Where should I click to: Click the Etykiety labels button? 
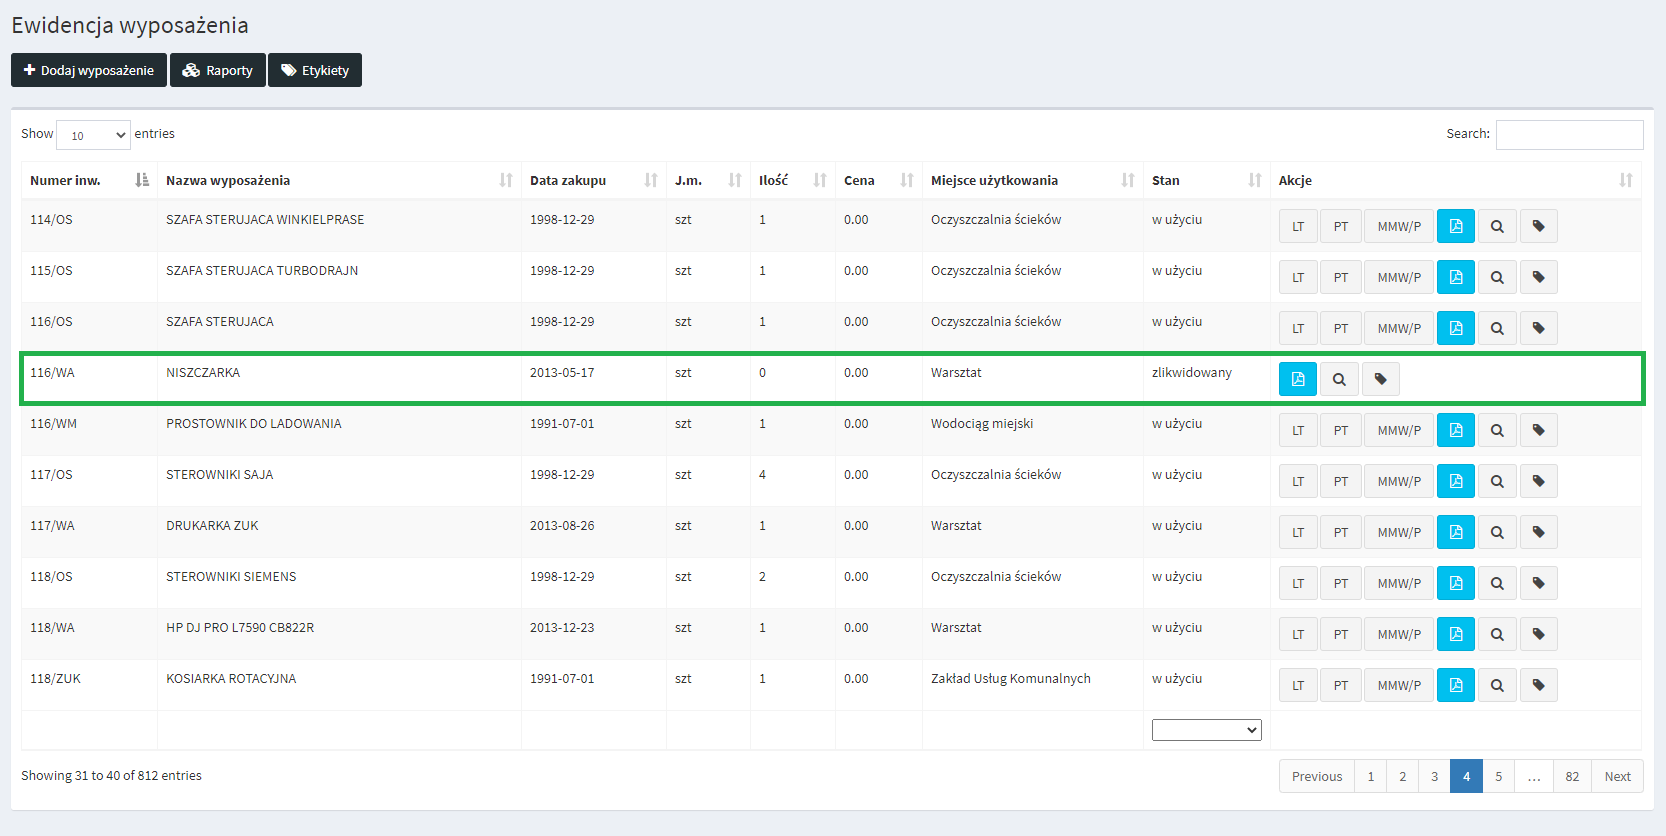click(315, 70)
